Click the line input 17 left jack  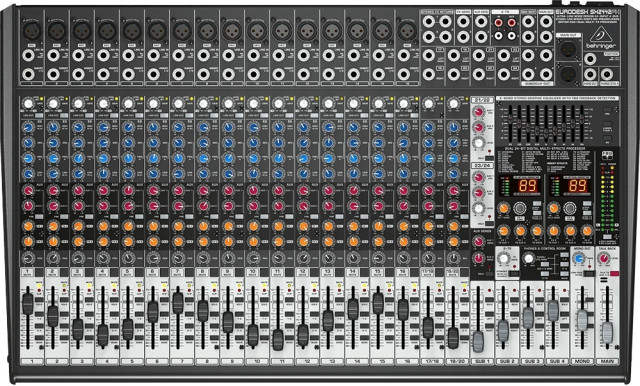pyautogui.click(x=429, y=55)
